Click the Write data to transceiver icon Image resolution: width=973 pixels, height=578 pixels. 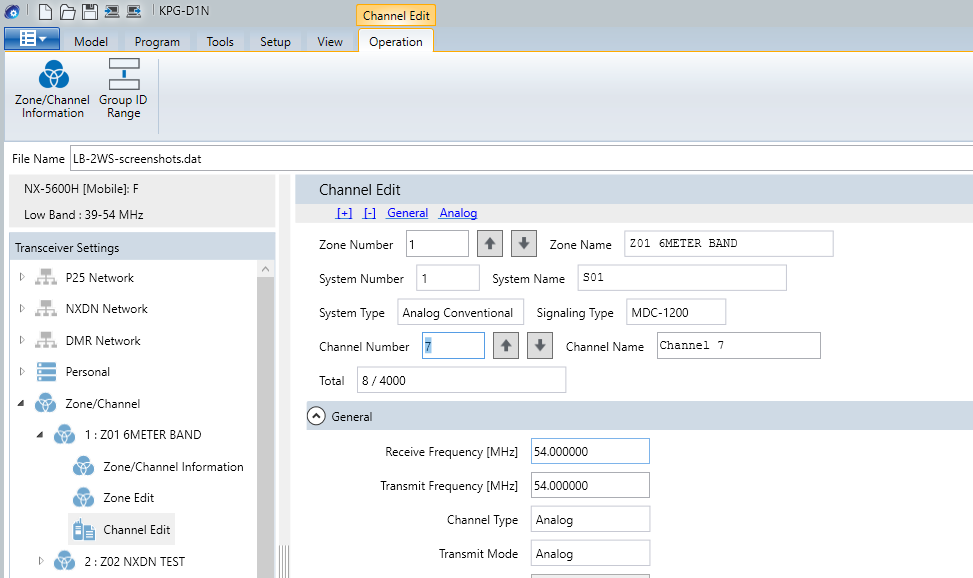pos(133,12)
